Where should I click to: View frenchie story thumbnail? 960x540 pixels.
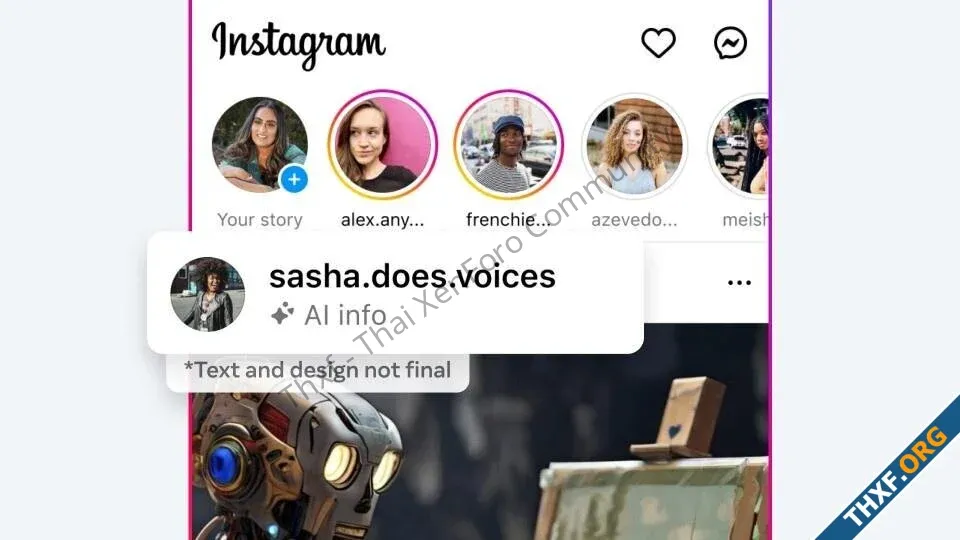pyautogui.click(x=509, y=145)
